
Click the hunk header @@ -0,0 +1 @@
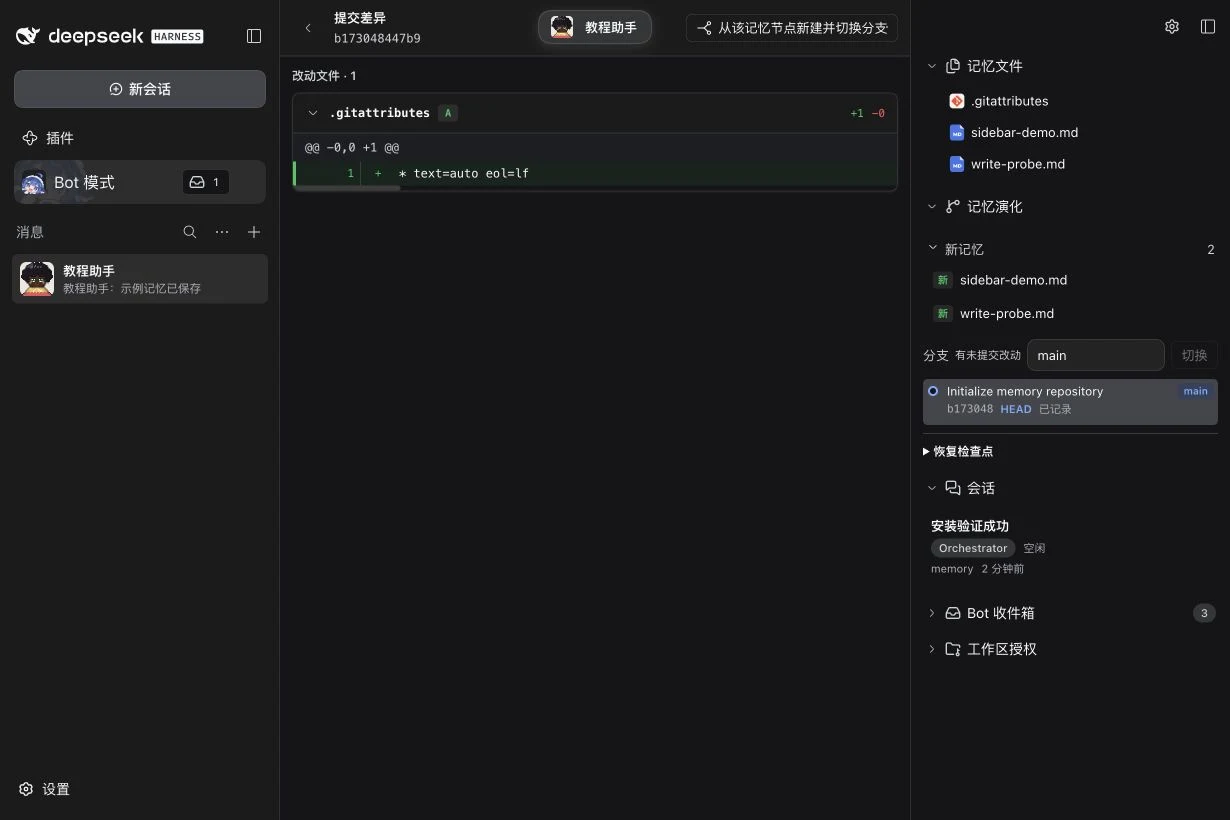click(x=352, y=147)
